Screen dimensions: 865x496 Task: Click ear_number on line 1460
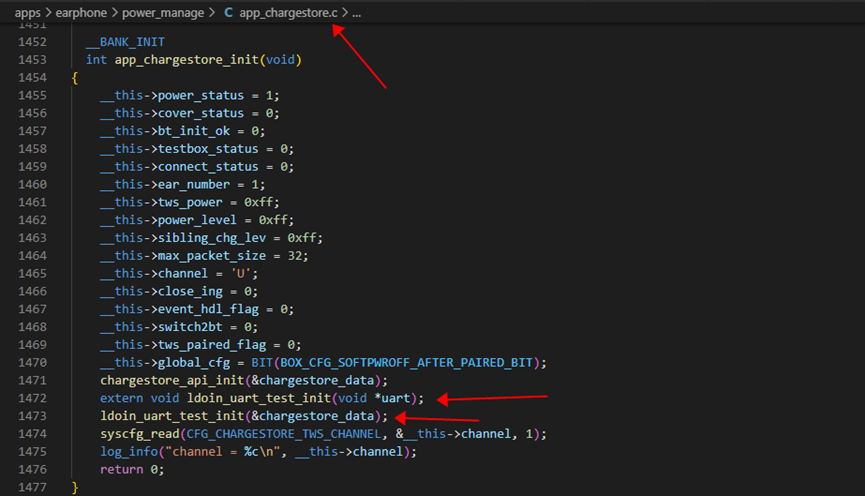pyautogui.click(x=194, y=184)
